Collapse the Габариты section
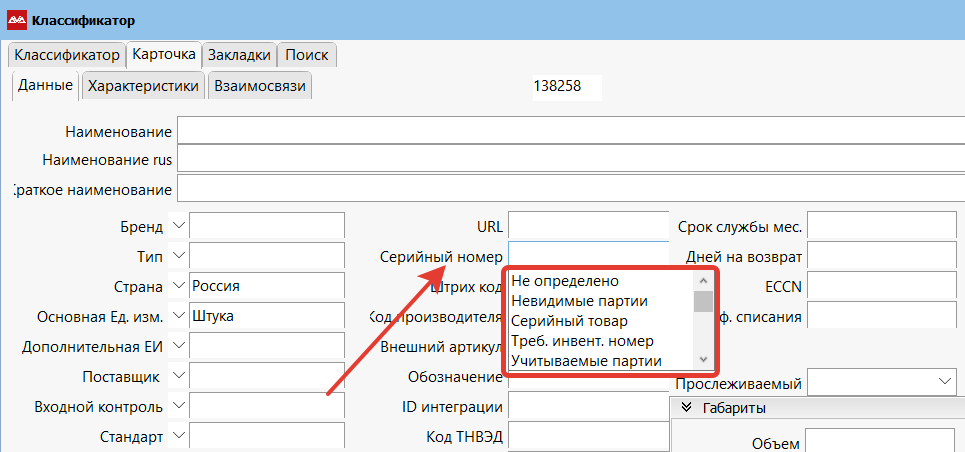 click(687, 408)
